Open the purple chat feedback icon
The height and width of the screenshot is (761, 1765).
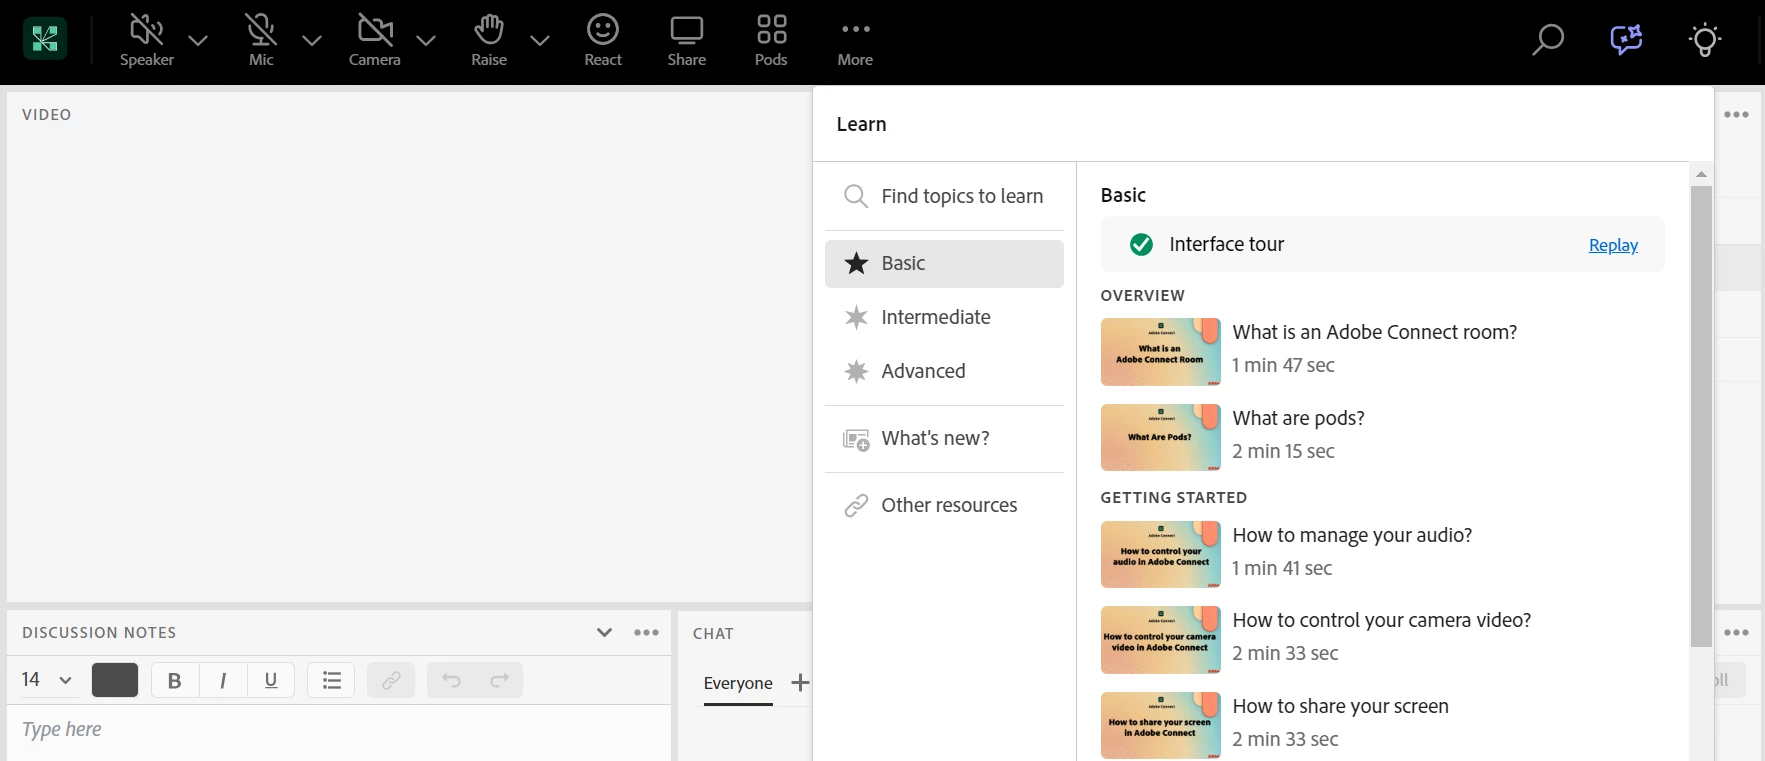point(1627,40)
